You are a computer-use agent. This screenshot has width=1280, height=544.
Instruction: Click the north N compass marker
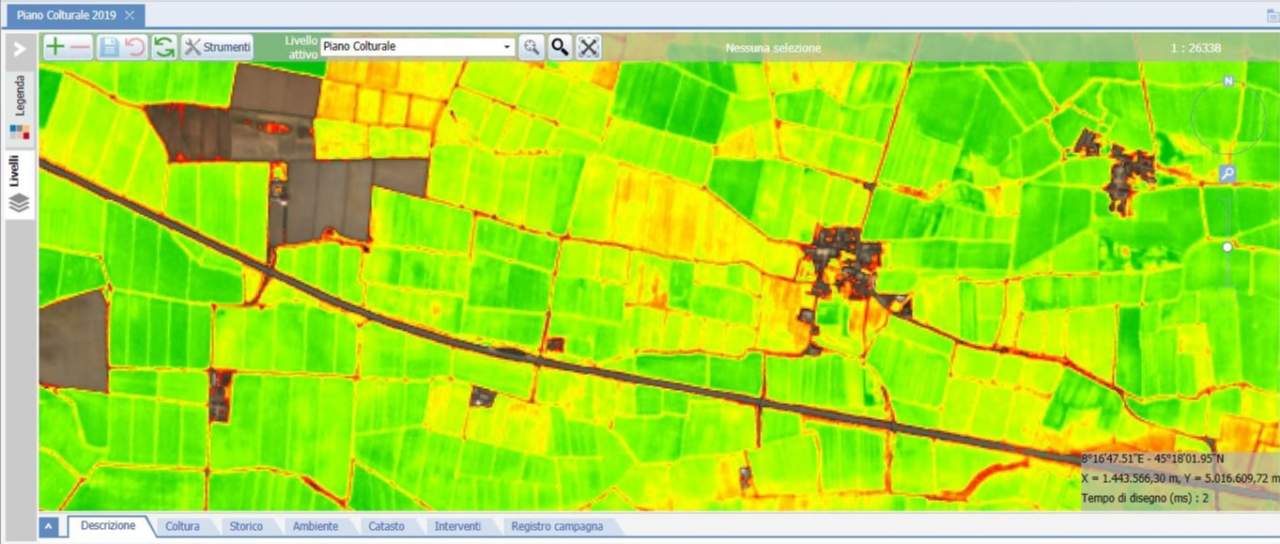point(1228,81)
